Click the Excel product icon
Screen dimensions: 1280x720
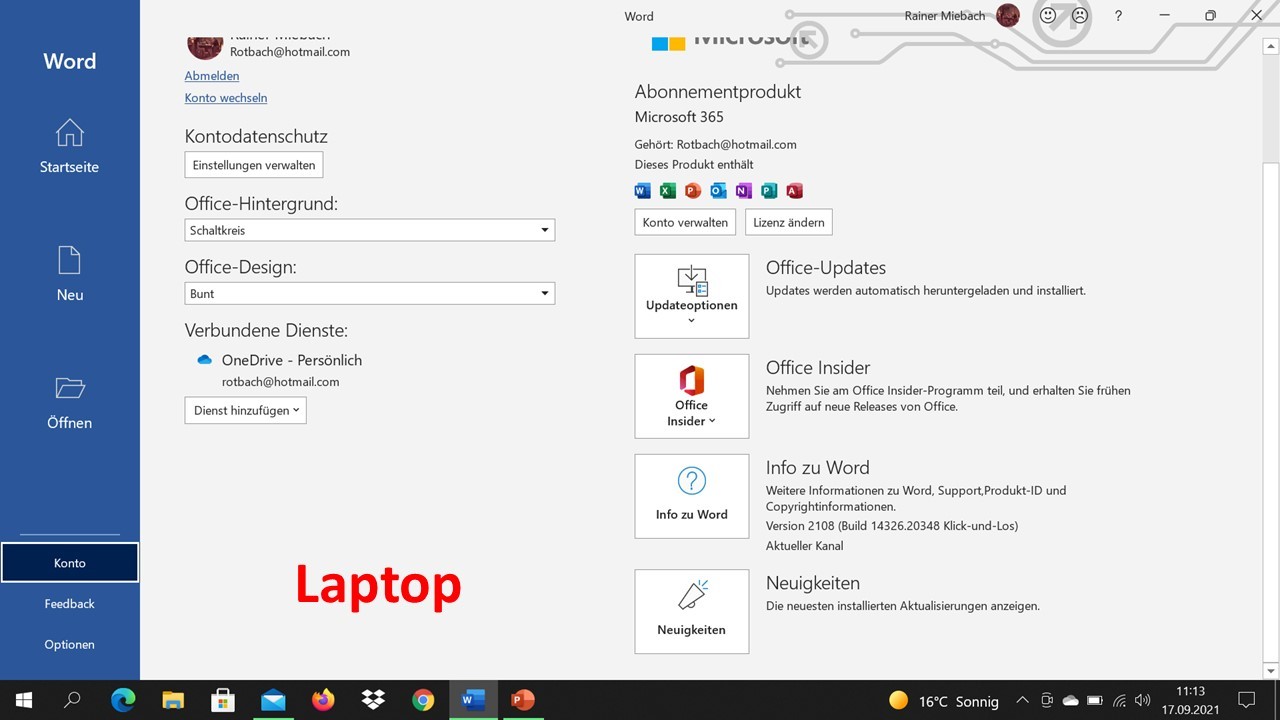pos(668,191)
